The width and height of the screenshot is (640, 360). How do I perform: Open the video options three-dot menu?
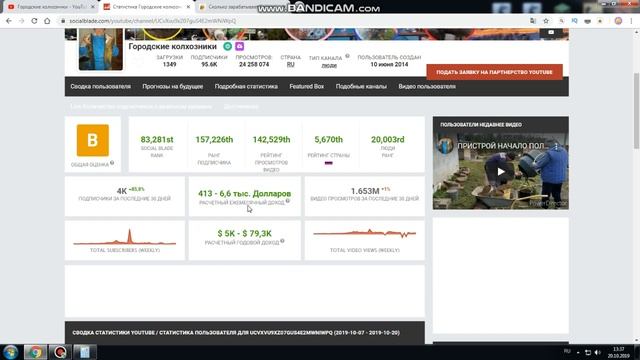[x=556, y=146]
